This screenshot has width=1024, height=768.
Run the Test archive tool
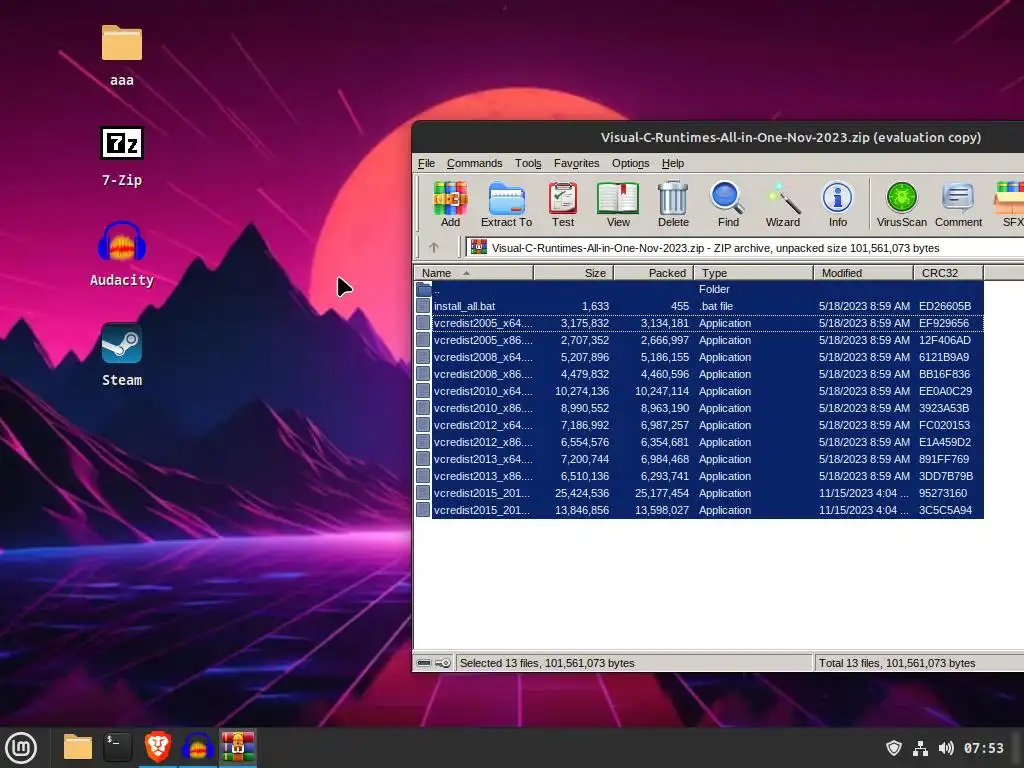click(562, 204)
